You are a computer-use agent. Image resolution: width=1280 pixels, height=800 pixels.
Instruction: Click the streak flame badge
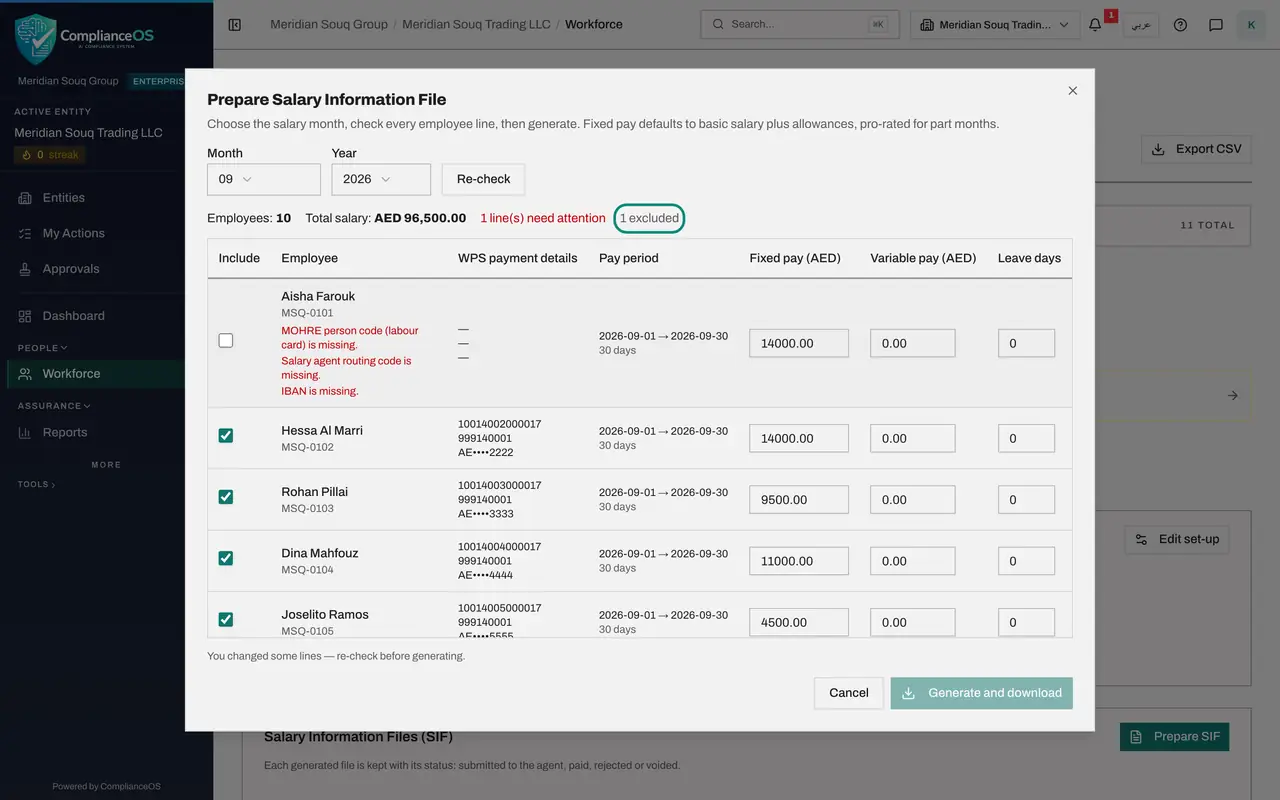tap(50, 155)
